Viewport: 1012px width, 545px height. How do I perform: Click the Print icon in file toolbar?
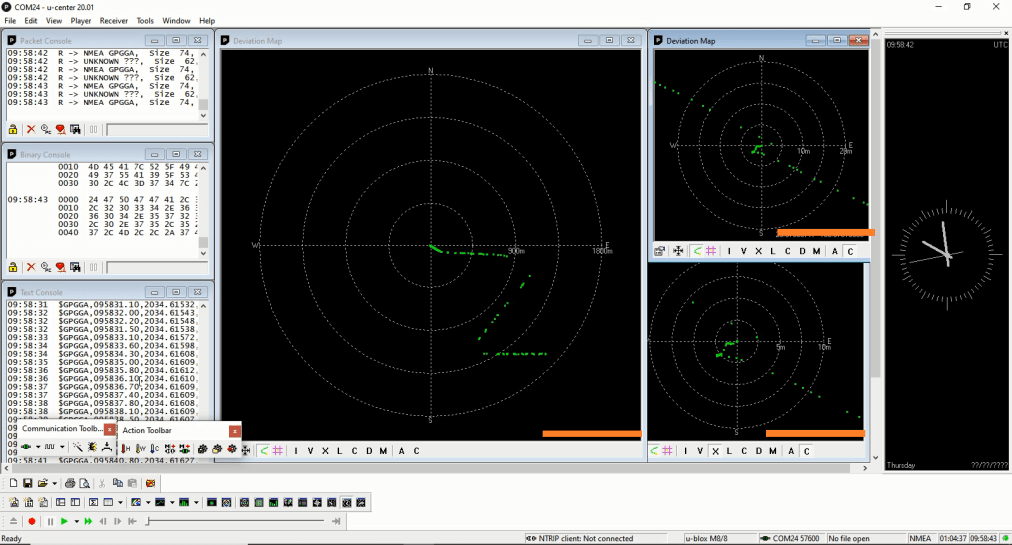[x=70, y=483]
